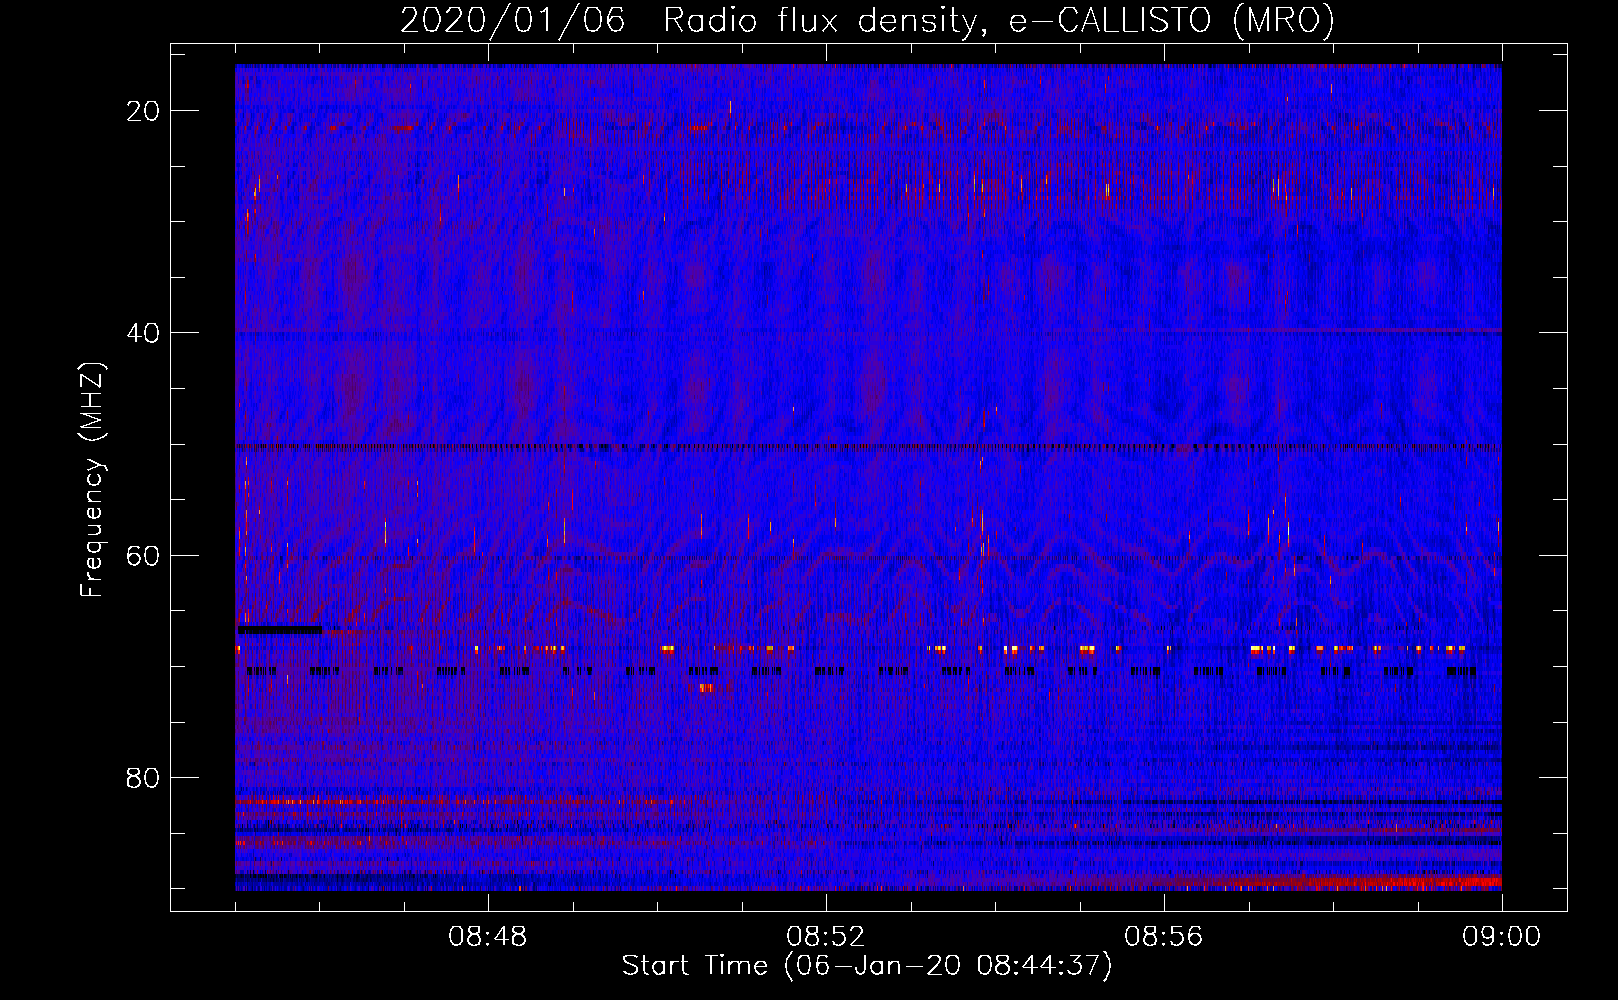Select the 'Frequency (MHZ)' axis label

click(92, 480)
